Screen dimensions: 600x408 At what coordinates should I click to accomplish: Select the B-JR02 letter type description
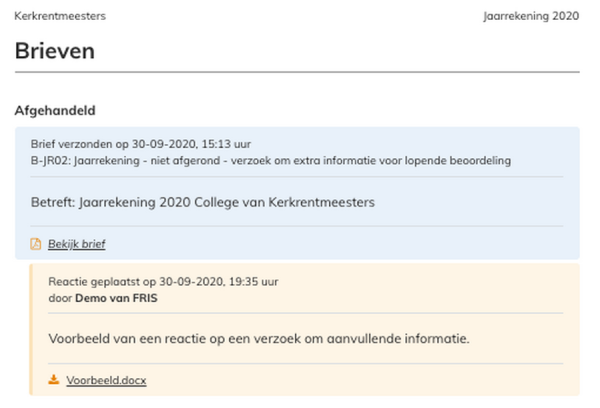click(270, 160)
